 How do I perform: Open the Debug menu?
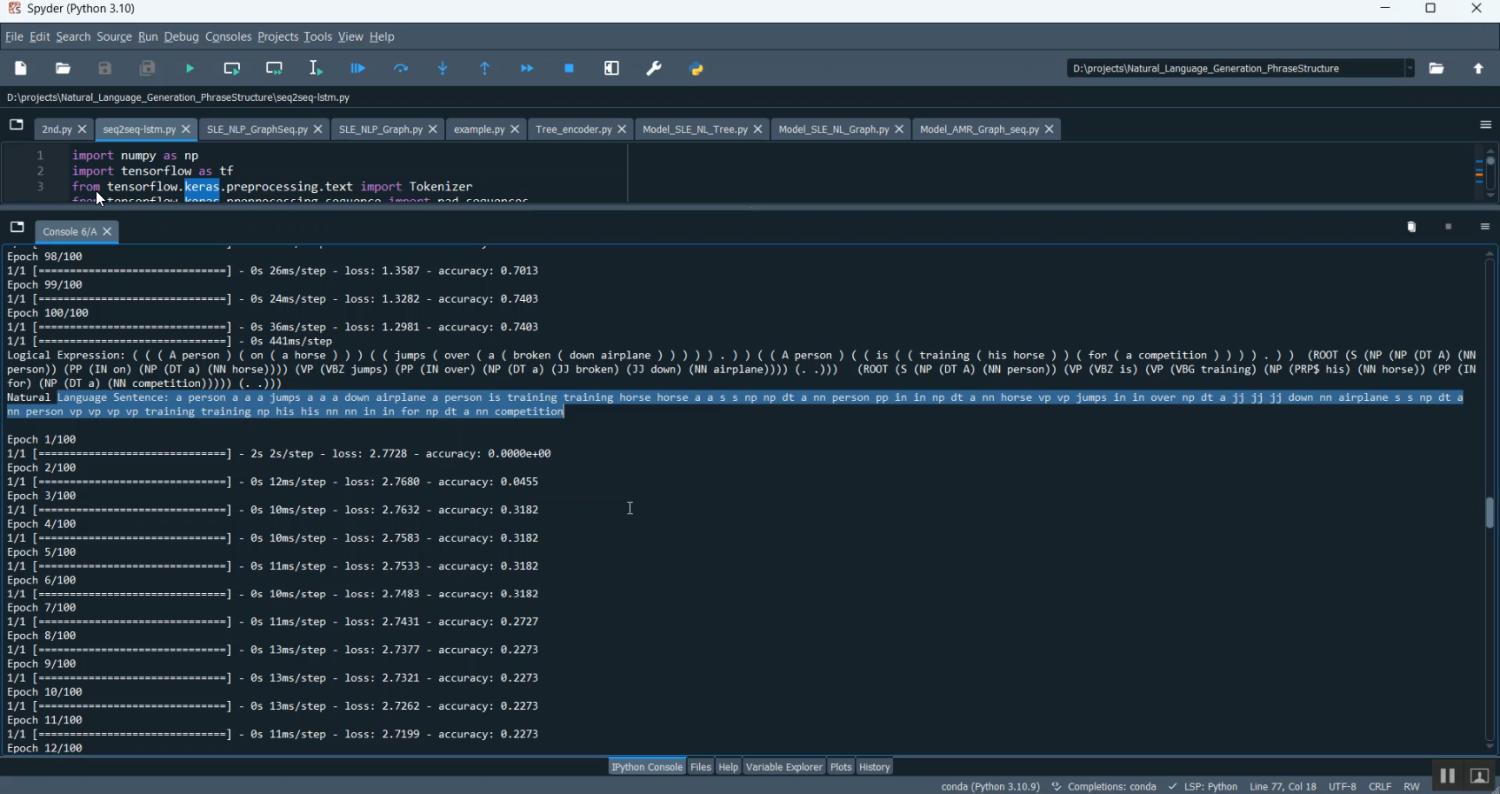pyautogui.click(x=181, y=36)
